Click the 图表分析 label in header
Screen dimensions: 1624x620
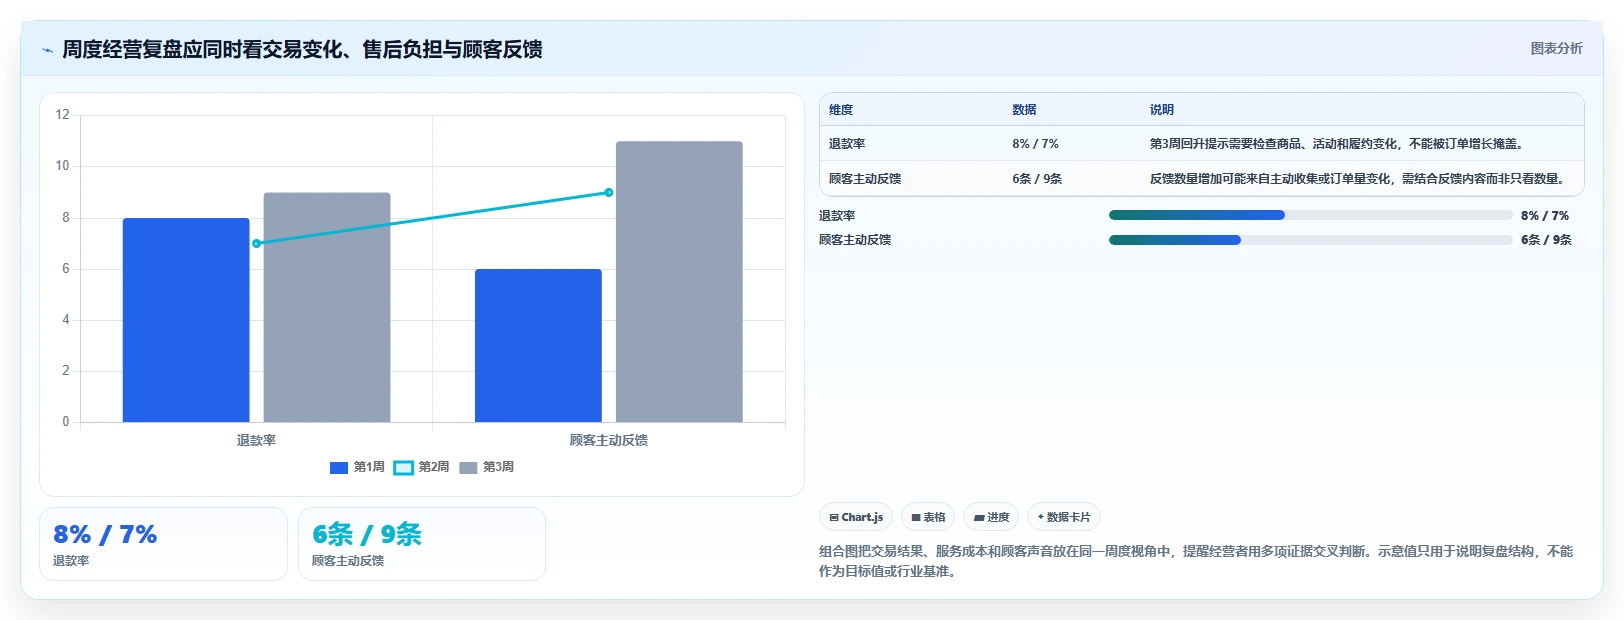[x=1556, y=48]
